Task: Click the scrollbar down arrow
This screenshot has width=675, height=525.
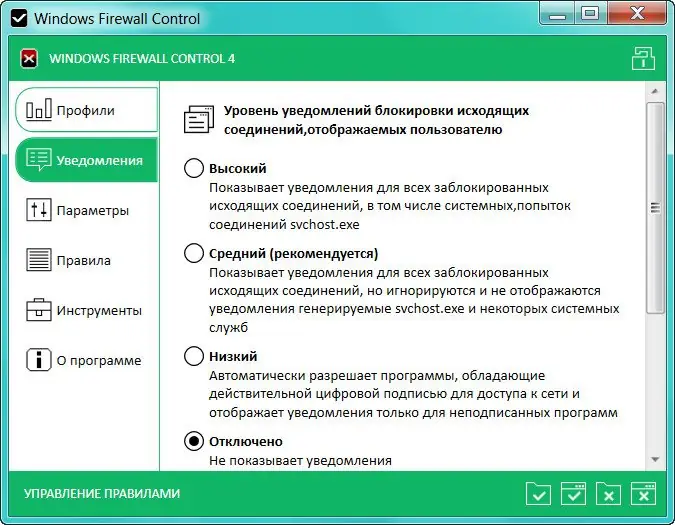Action: (655, 460)
